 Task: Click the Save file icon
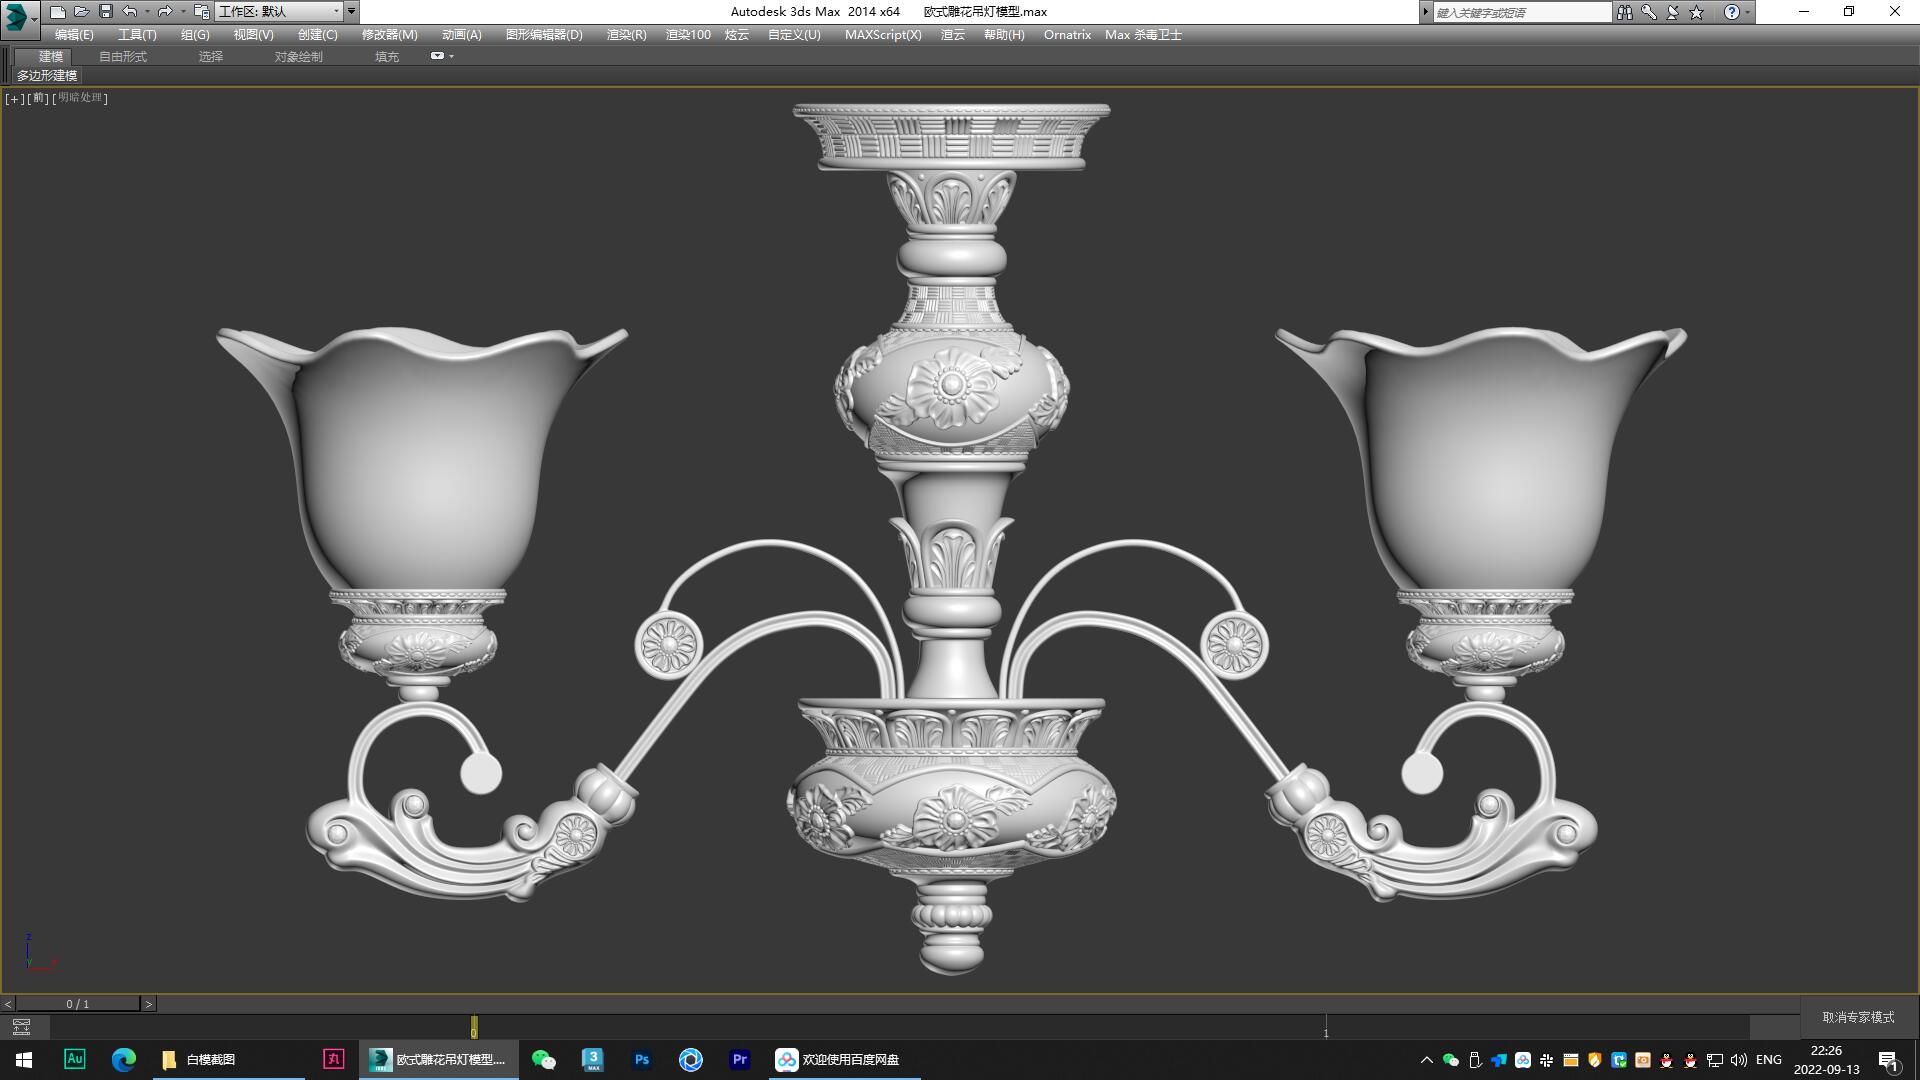(x=104, y=11)
